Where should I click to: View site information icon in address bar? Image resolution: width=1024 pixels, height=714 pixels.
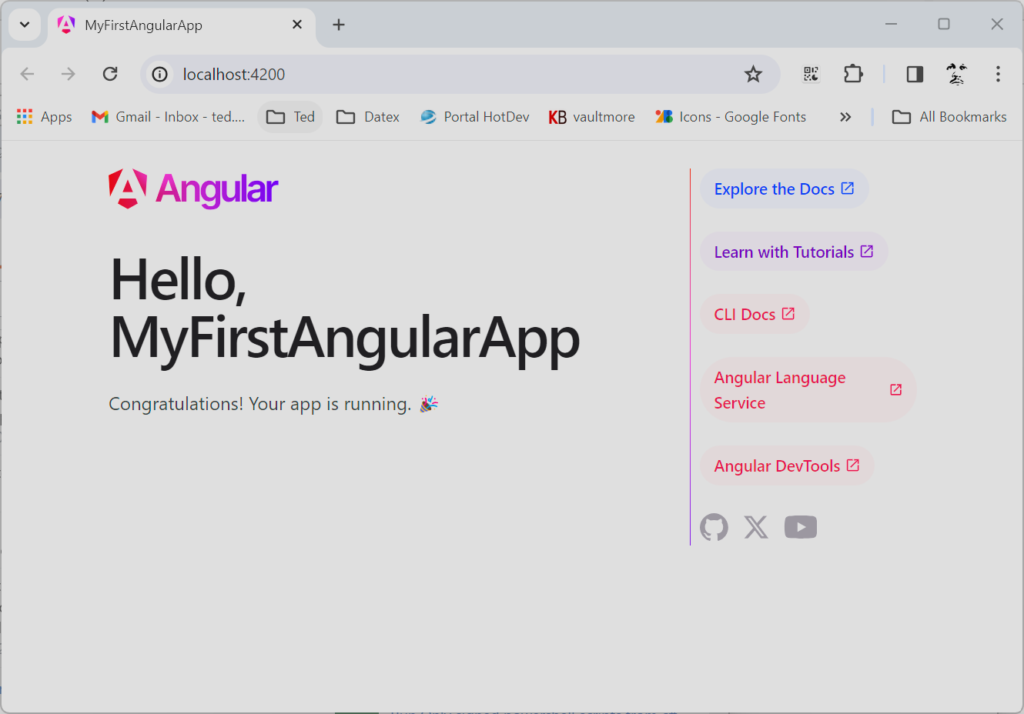160,74
